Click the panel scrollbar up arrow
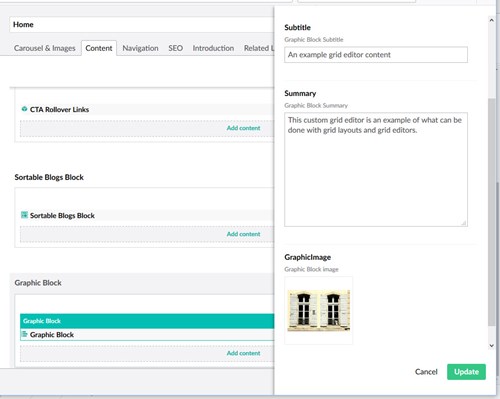The image size is (500, 399). 491,20
